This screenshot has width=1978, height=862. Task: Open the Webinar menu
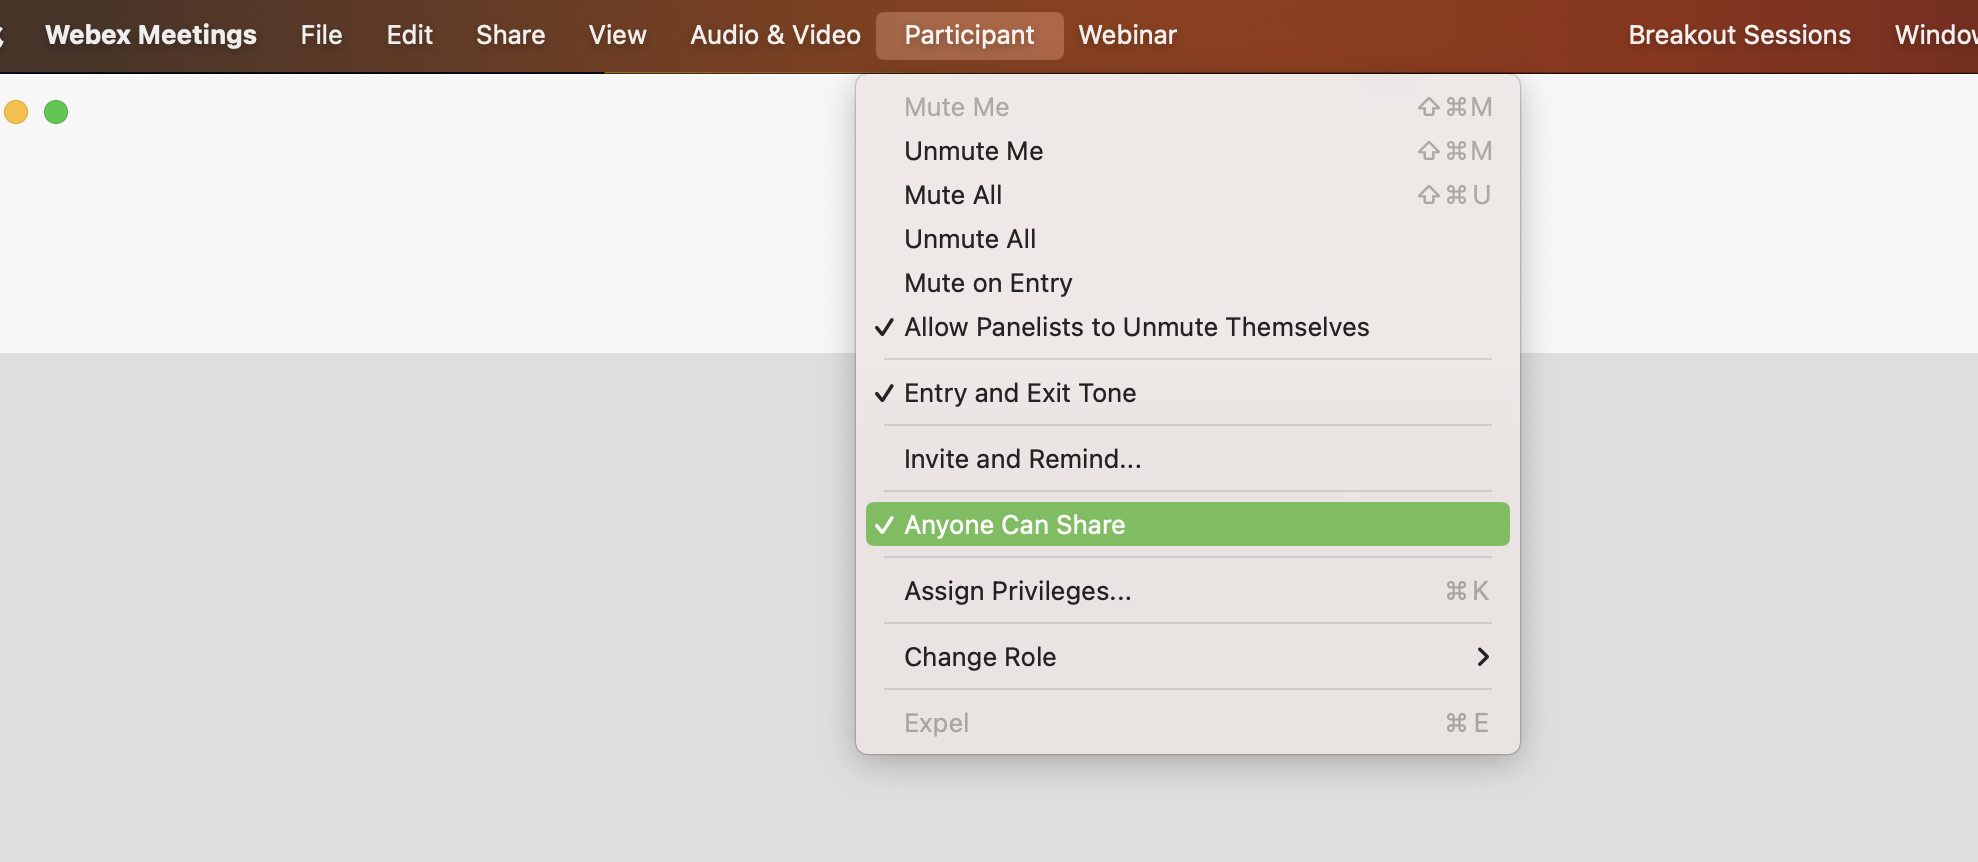[x=1128, y=35]
